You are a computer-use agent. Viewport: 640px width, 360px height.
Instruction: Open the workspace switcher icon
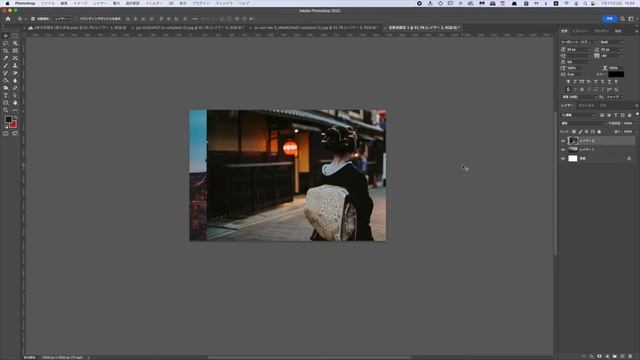point(631,19)
